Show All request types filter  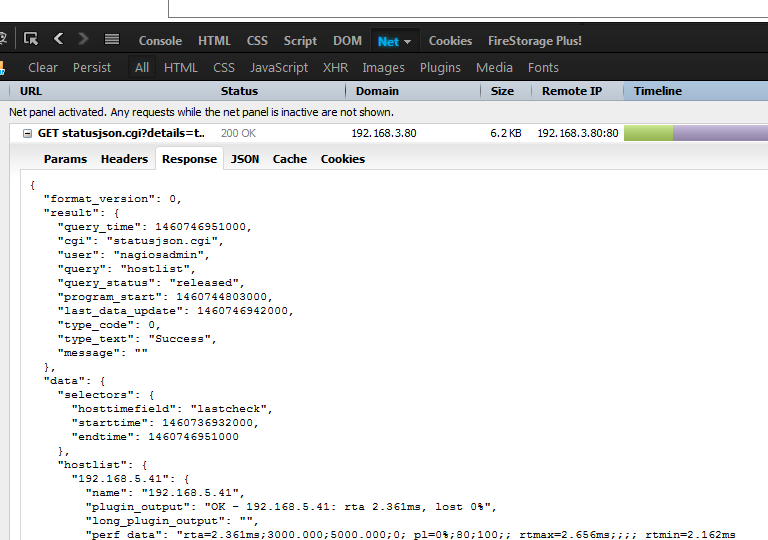tap(142, 68)
